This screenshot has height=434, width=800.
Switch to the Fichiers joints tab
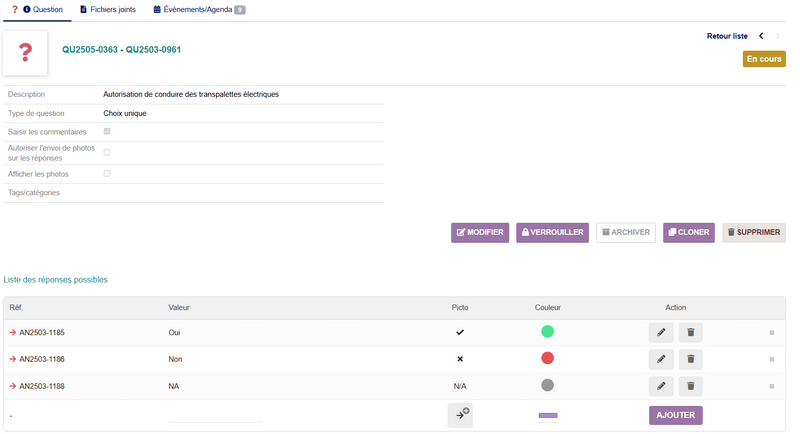(x=108, y=10)
